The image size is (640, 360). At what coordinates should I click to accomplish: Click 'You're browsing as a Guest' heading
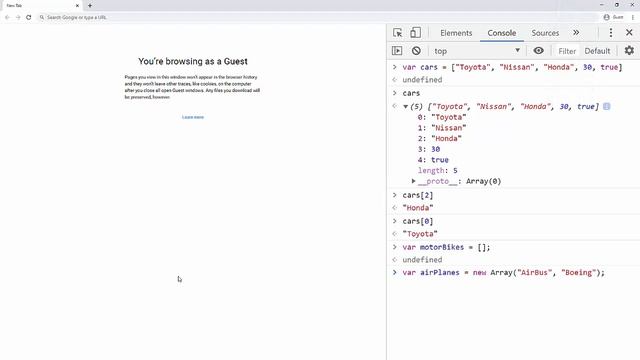coord(193,61)
